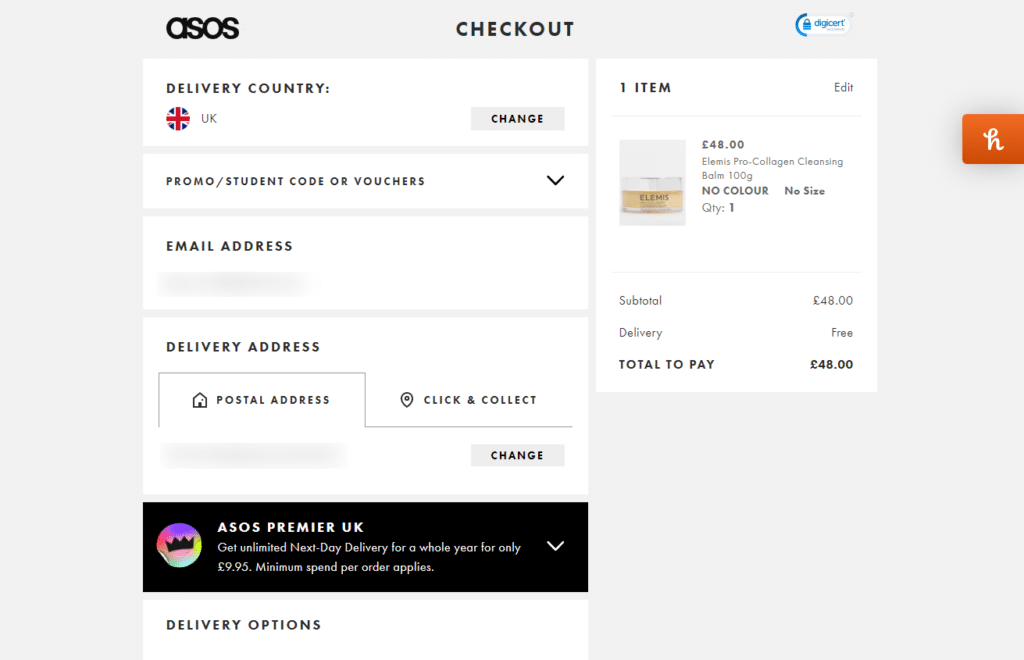Viewport: 1024px width, 660px height.
Task: Click Change next to the delivery country
Action: coord(517,118)
